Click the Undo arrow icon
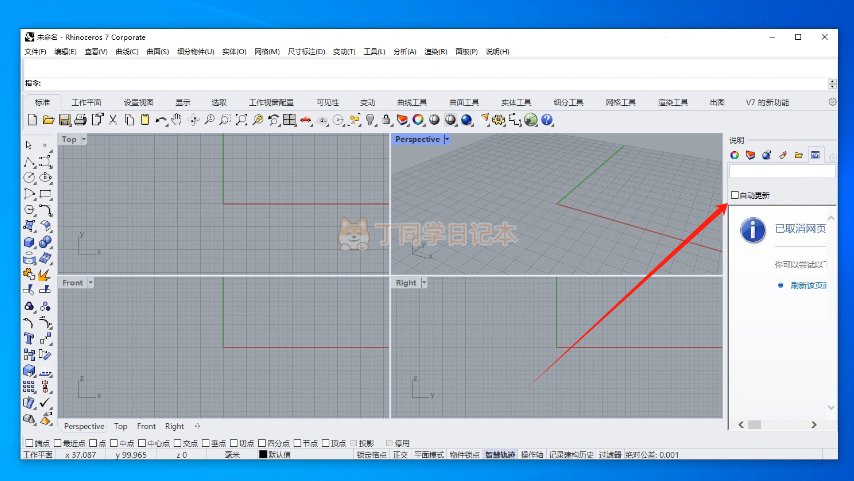Viewport: 854px width, 481px height. (x=160, y=120)
